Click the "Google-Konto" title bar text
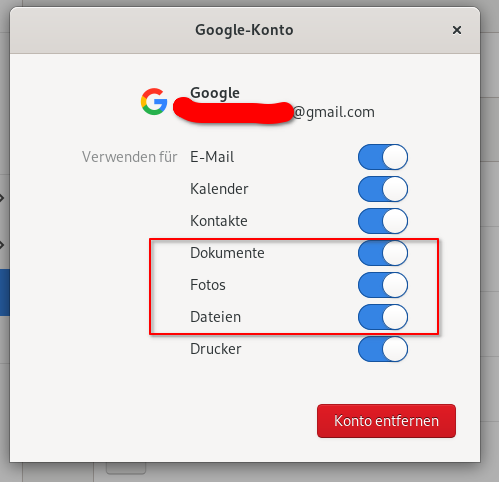 [244, 30]
